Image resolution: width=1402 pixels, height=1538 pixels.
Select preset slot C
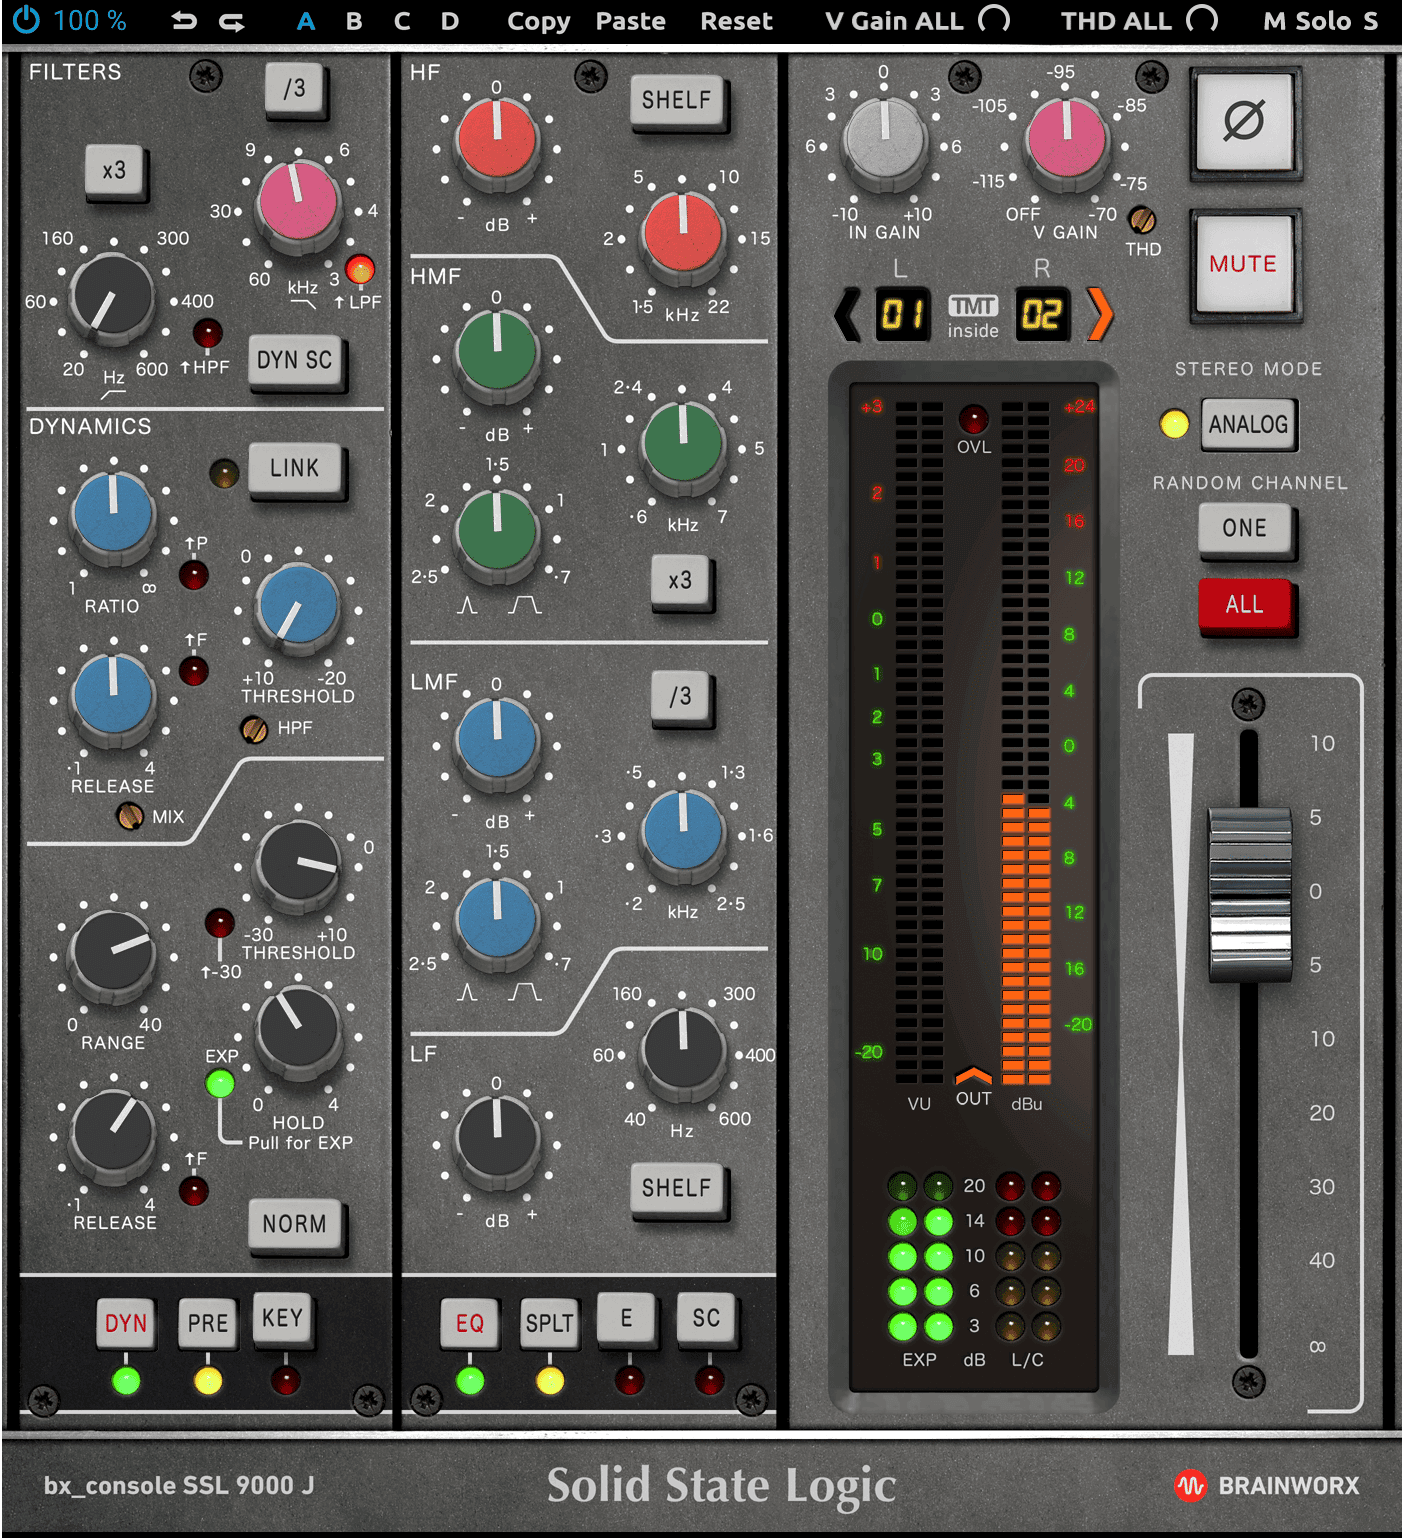coord(402,21)
